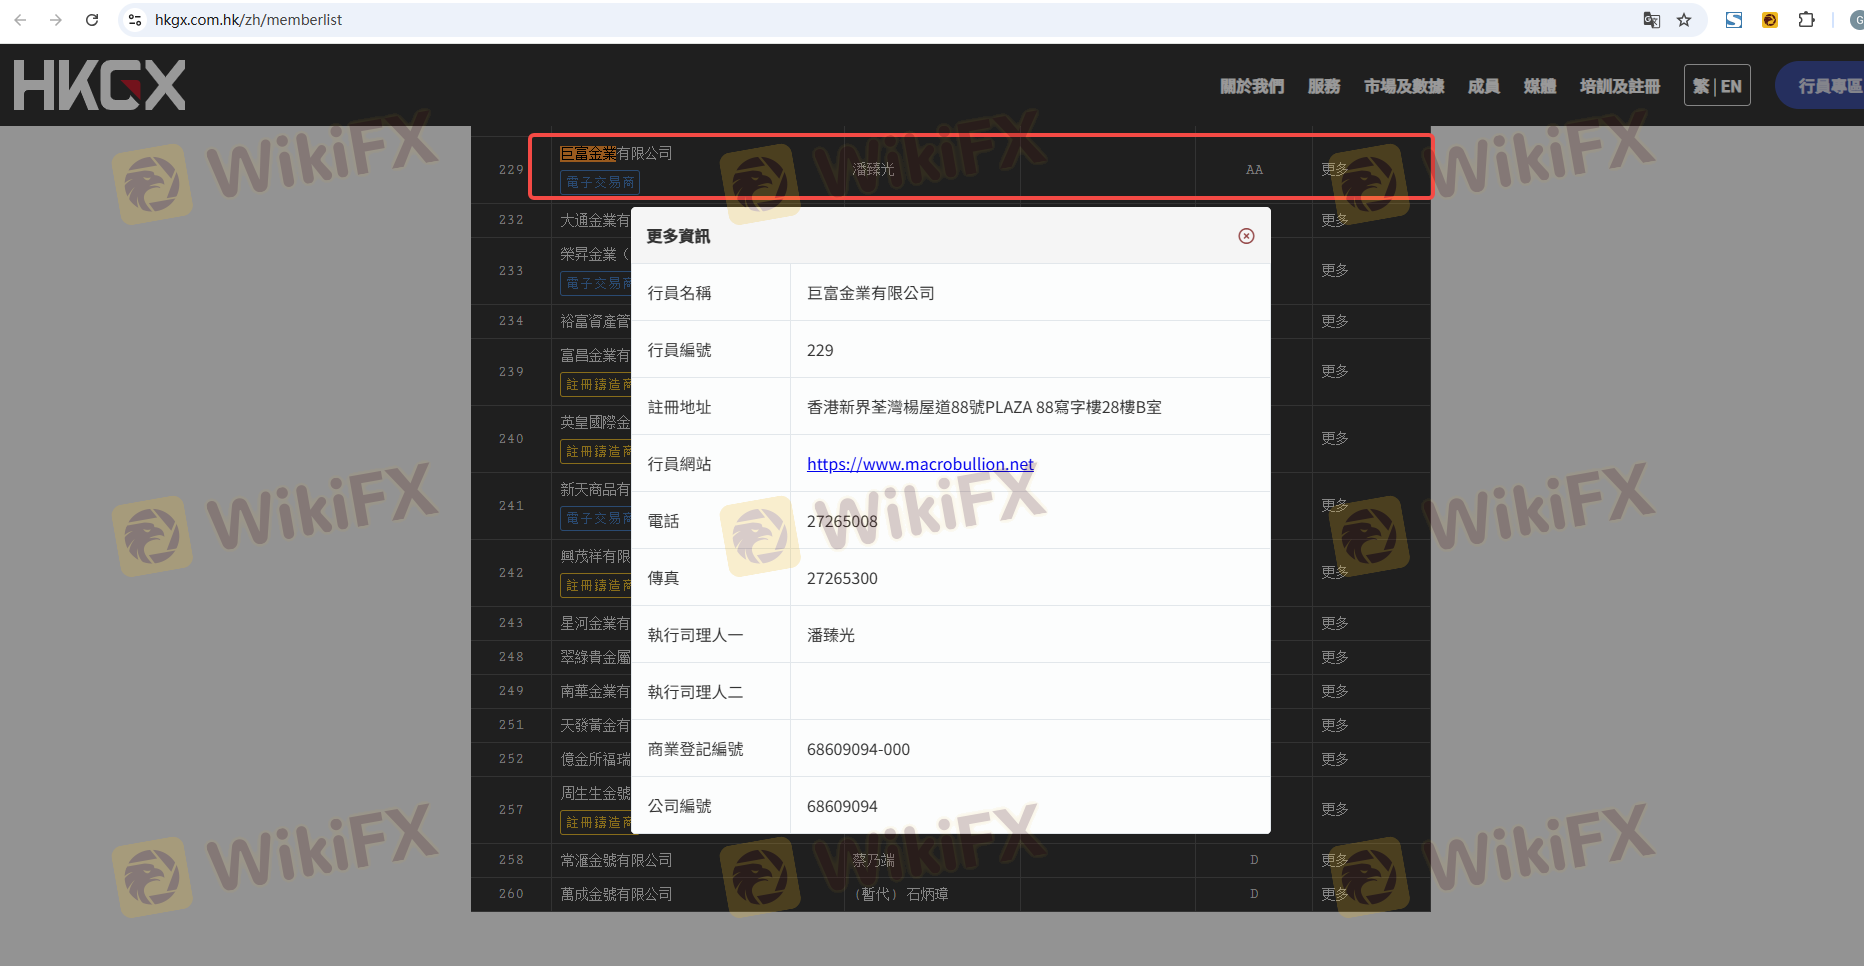Open the macrobullion.net website link
Viewport: 1864px width, 966px height.
[x=920, y=464]
